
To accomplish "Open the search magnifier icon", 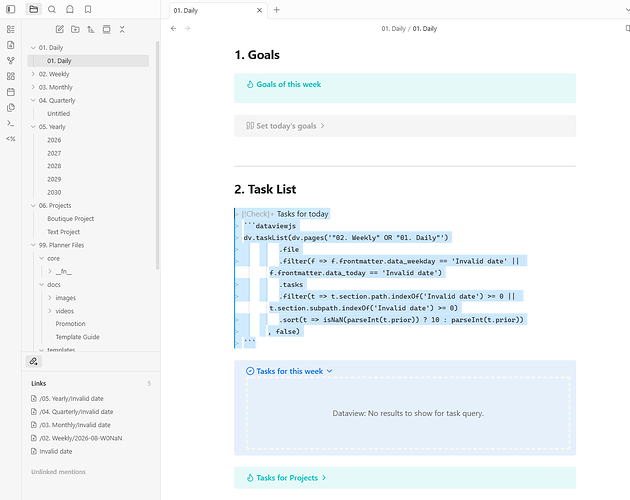I will 52,9.
